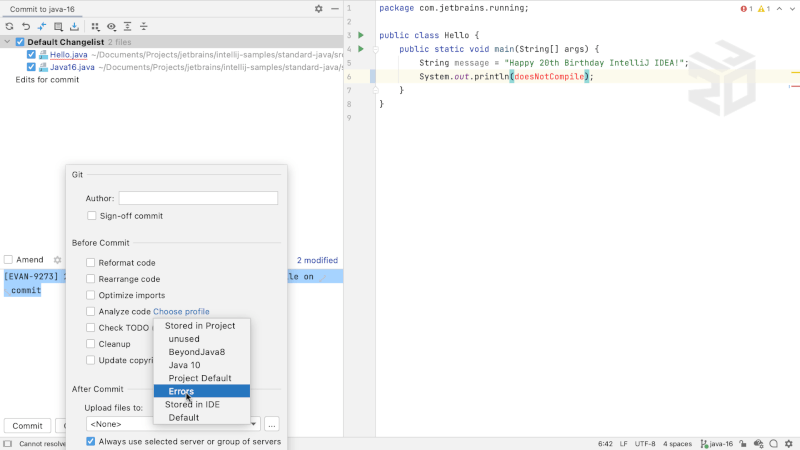Image resolution: width=800 pixels, height=450 pixels.
Task: Select Hello.java in the changelist
Action: 68,55
